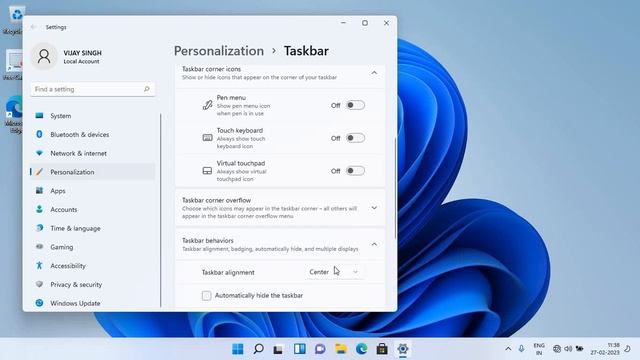Image resolution: width=640 pixels, height=360 pixels.
Task: Click the microphone icon in the system tray
Action: (x=522, y=349)
